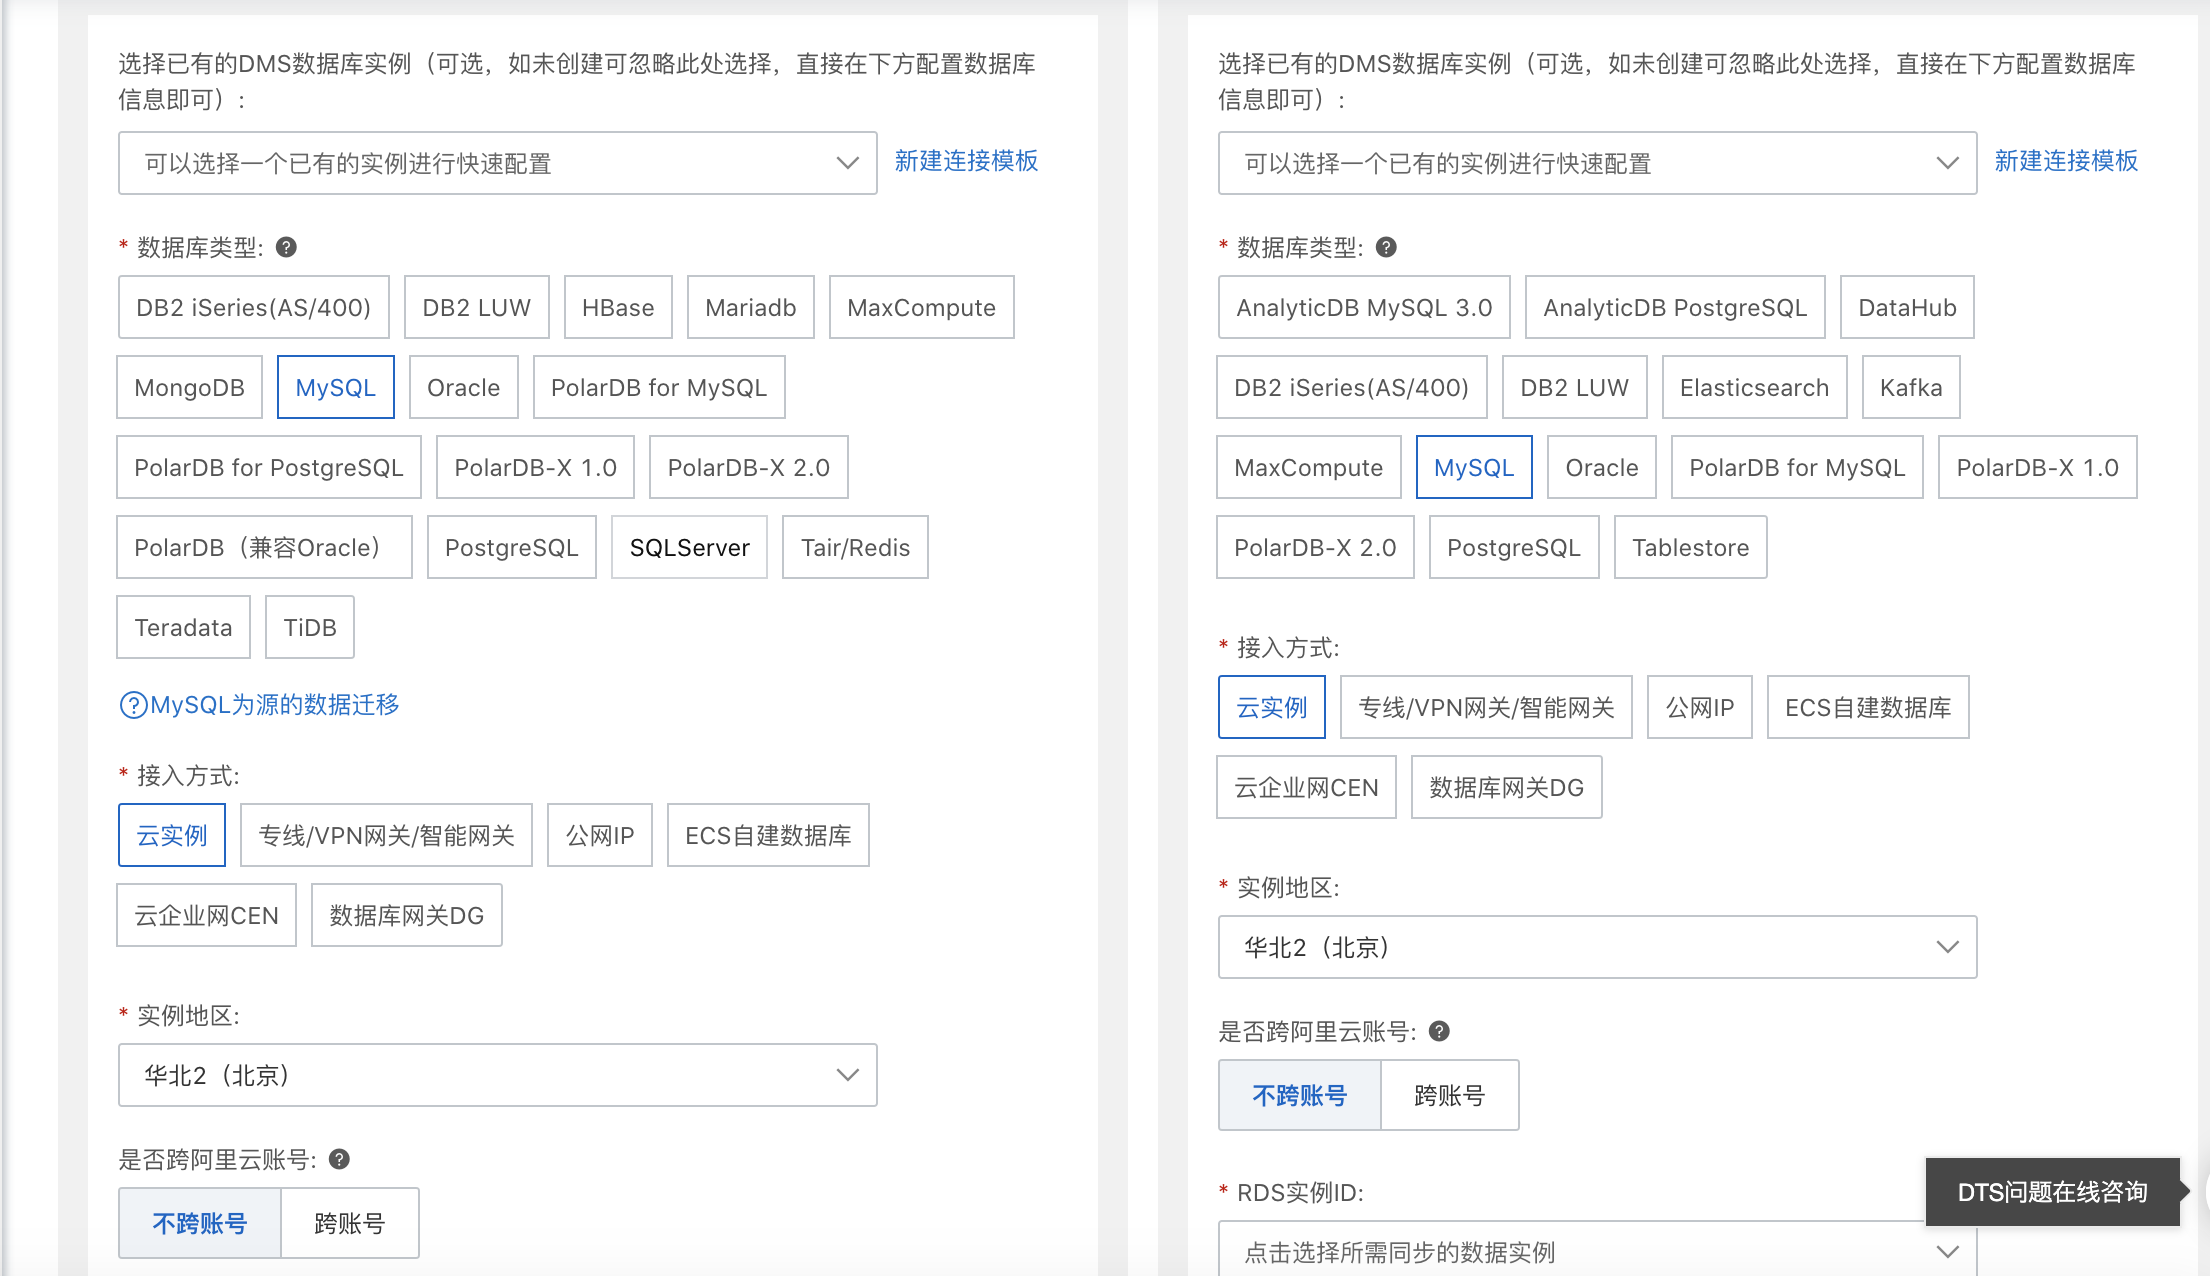
Task: Select source 专线/VPN网关/智能网关 access method
Action: pos(386,835)
